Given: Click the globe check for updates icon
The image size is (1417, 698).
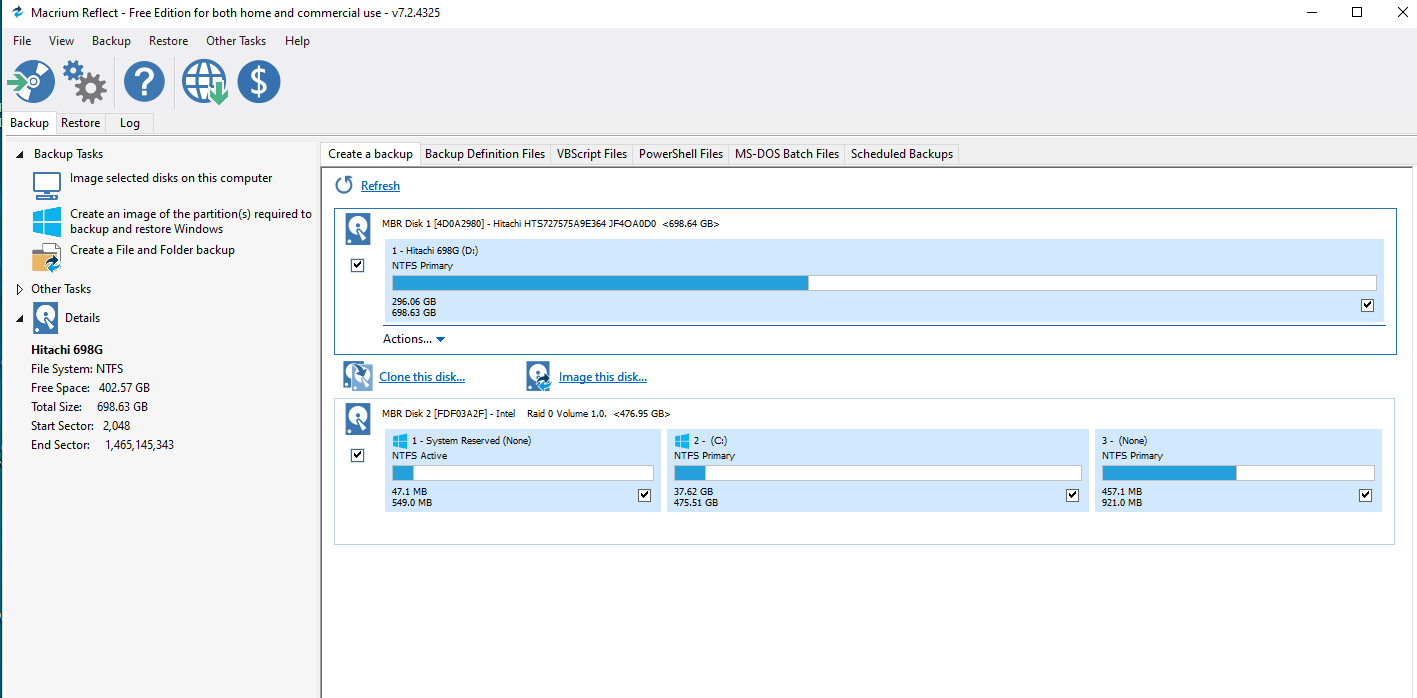Looking at the screenshot, I should click(x=204, y=81).
